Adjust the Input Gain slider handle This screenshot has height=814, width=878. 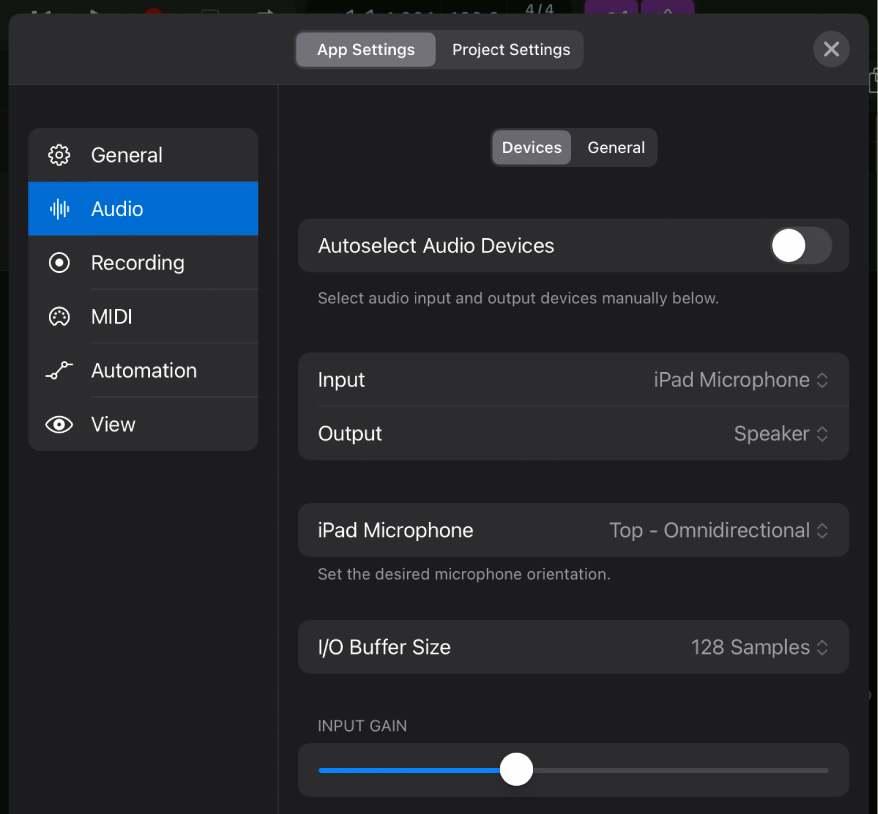click(x=516, y=769)
